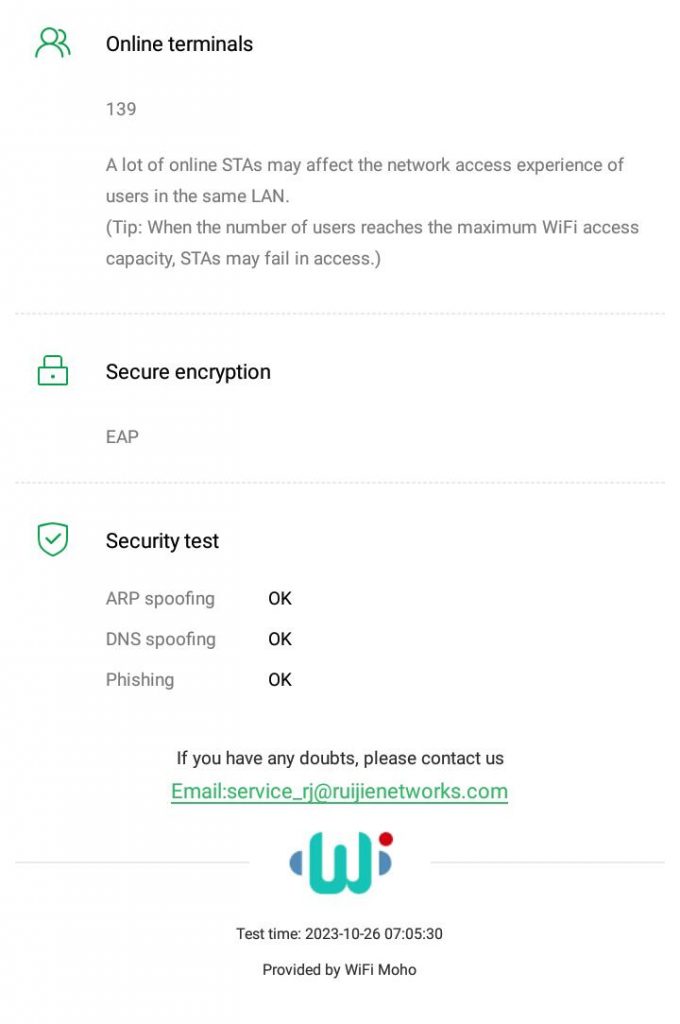Select the Online terminals heading

tap(179, 44)
